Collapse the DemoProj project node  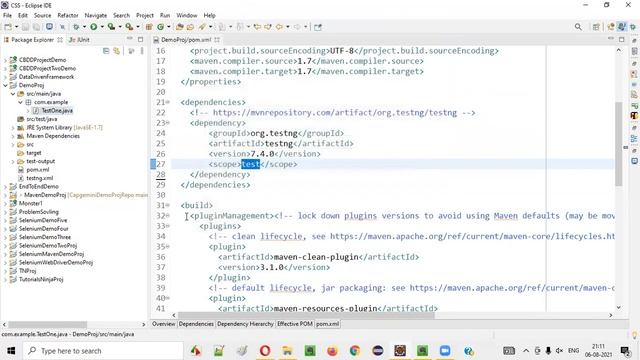tap(5, 85)
